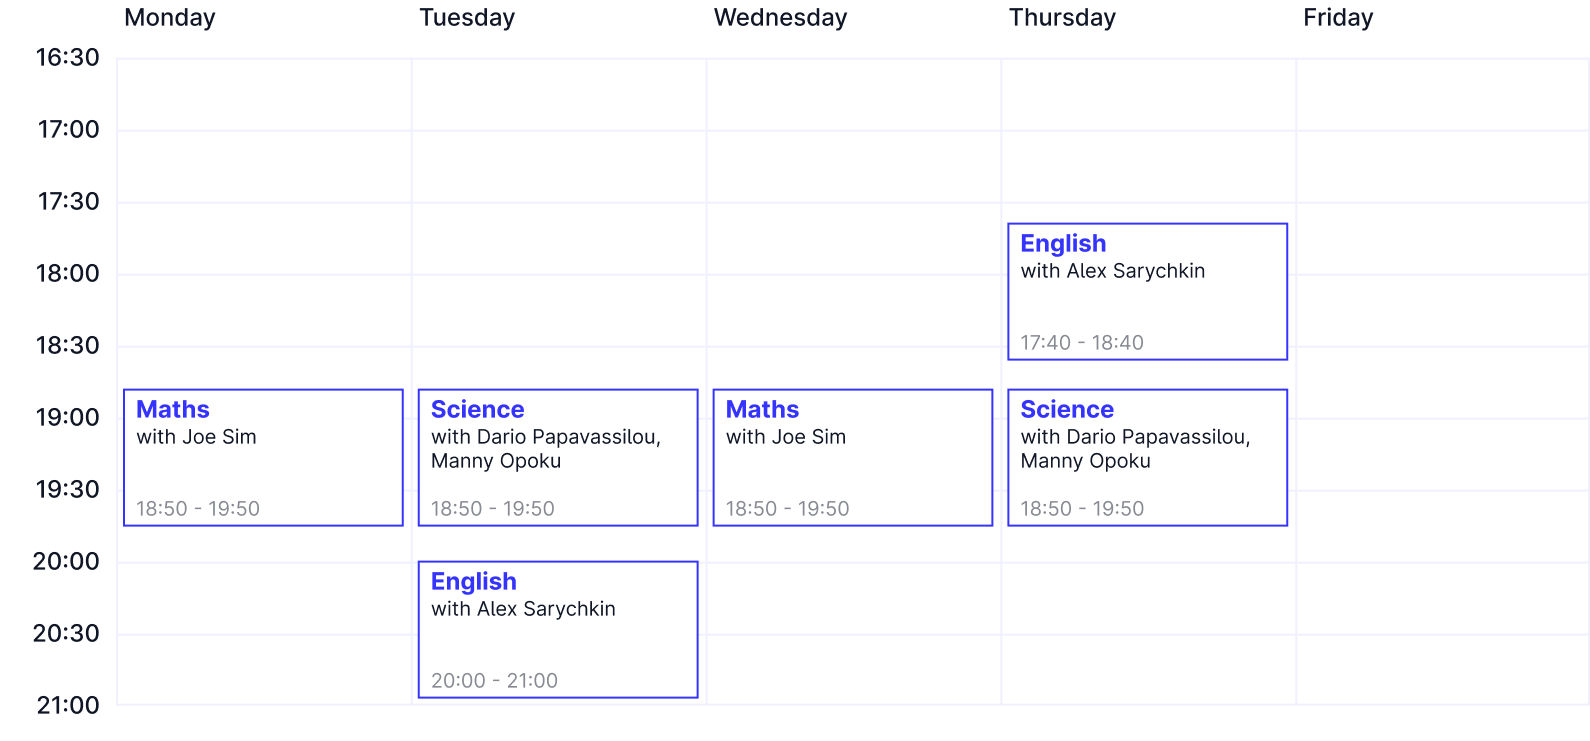The image size is (1590, 741).
Task: Open the Wednesday Maths event
Action: click(x=851, y=458)
